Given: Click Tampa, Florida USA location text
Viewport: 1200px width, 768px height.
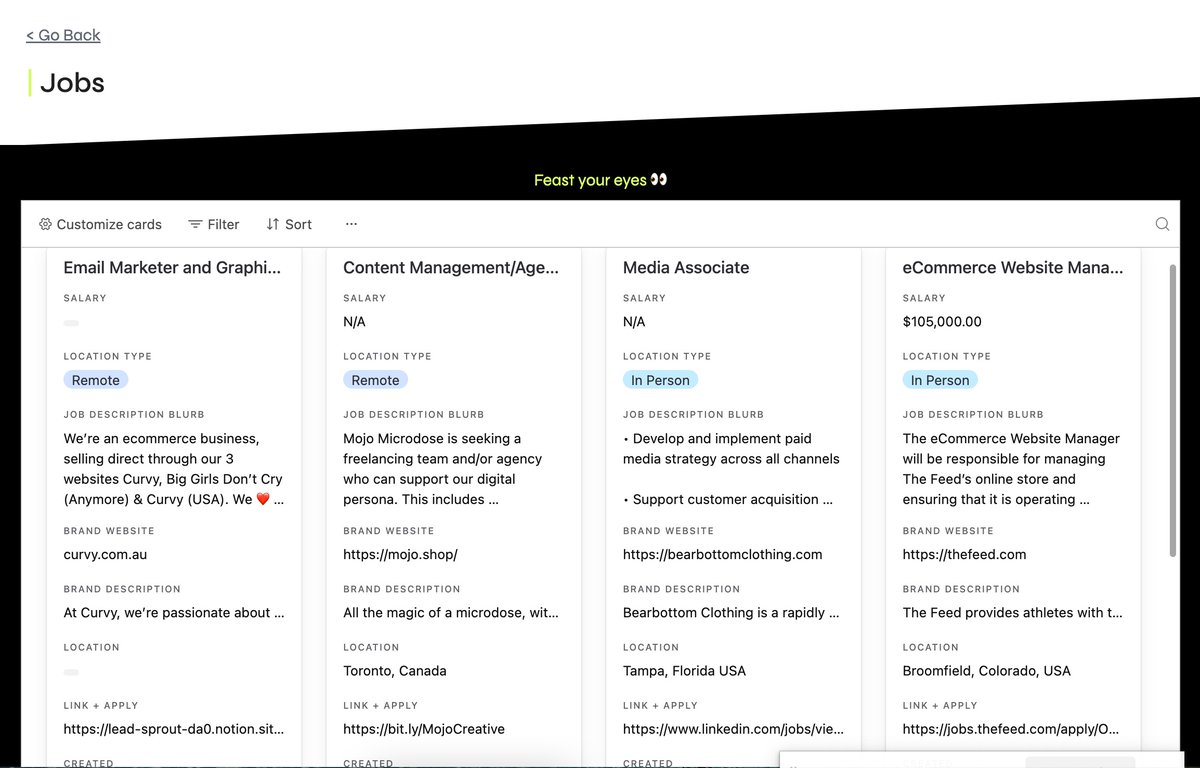Looking at the screenshot, I should pos(684,671).
